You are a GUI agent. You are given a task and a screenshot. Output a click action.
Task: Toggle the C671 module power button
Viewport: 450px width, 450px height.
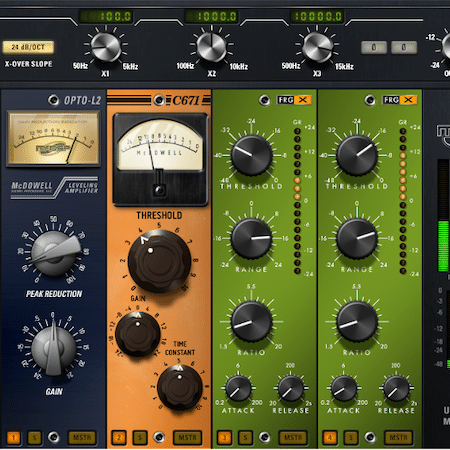(159, 100)
